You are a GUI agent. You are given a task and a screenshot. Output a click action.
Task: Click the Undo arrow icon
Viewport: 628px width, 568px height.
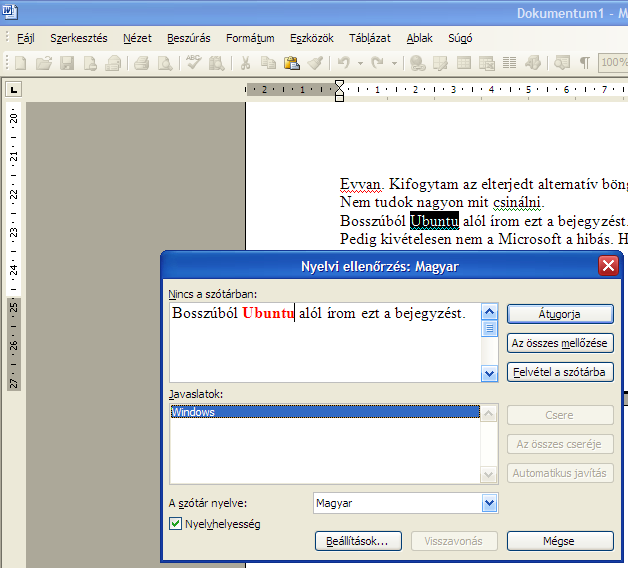point(344,63)
